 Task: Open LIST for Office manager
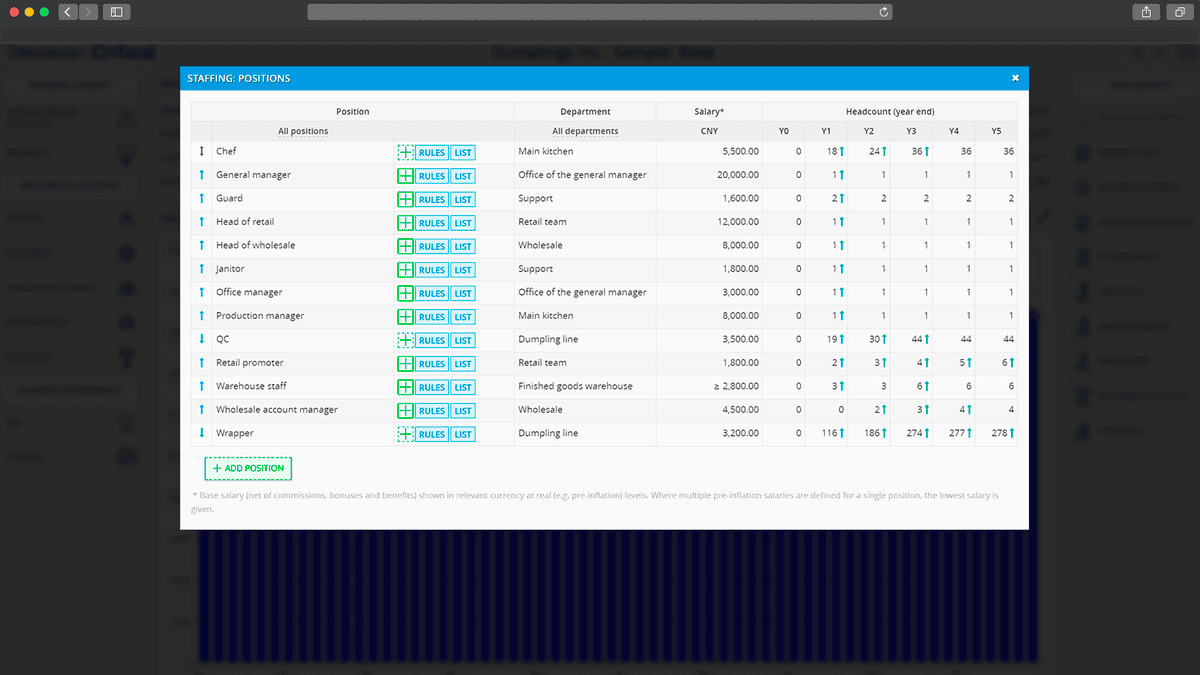tap(462, 293)
